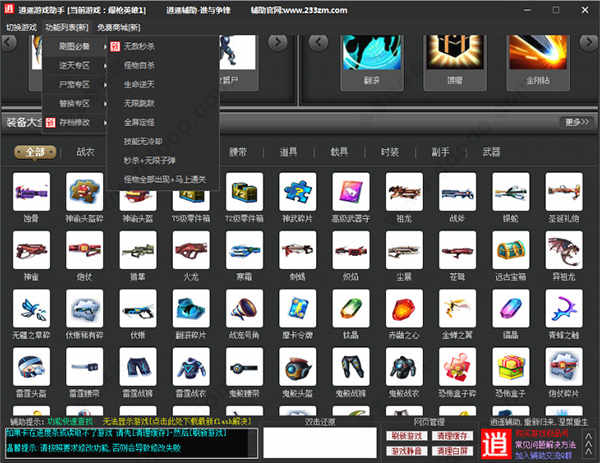This screenshot has width=600, height=463.
Task: Switch to the 载具 tab
Action: point(339,152)
